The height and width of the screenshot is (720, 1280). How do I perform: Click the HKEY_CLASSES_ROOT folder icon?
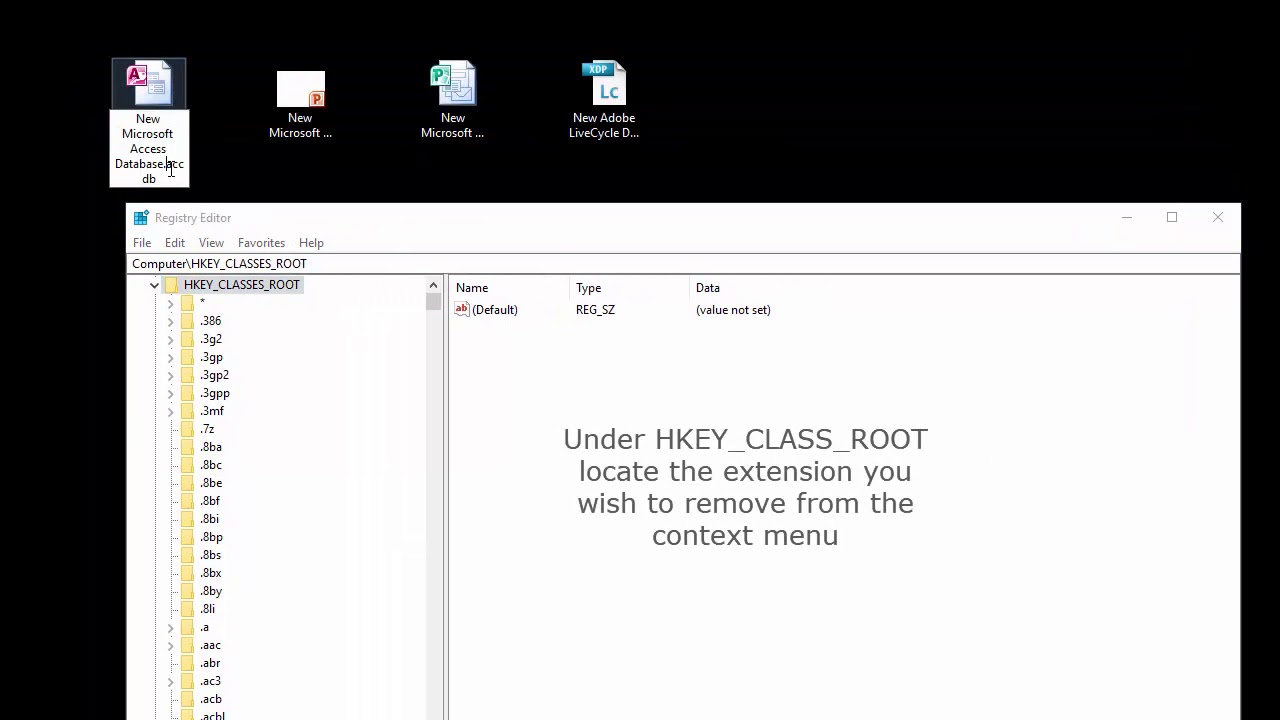pyautogui.click(x=171, y=285)
